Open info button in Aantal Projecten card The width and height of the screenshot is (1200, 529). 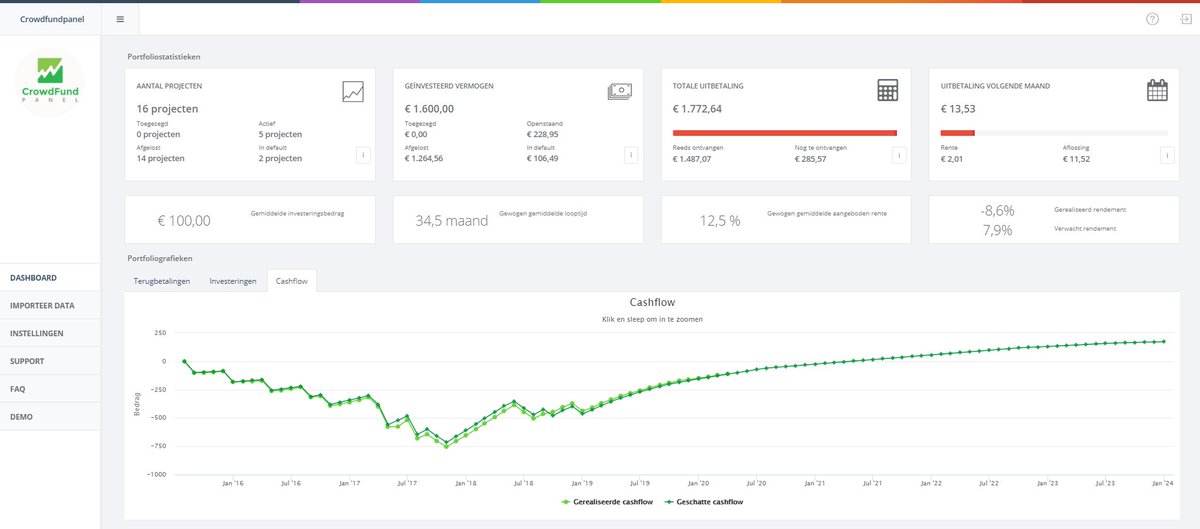[x=363, y=155]
